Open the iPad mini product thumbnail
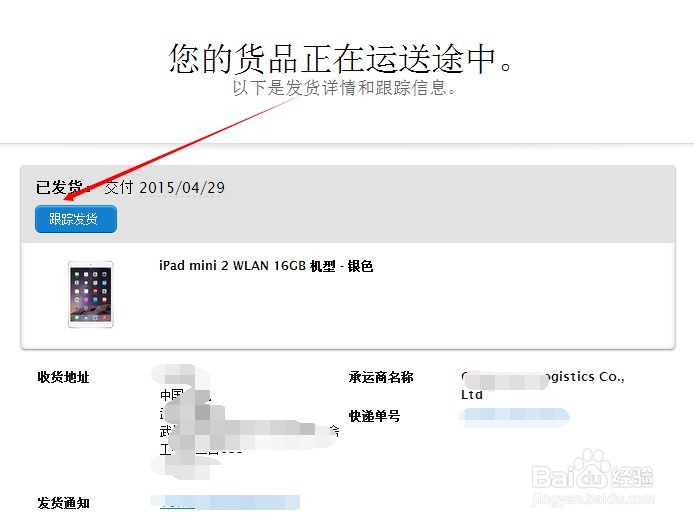 tap(91, 294)
